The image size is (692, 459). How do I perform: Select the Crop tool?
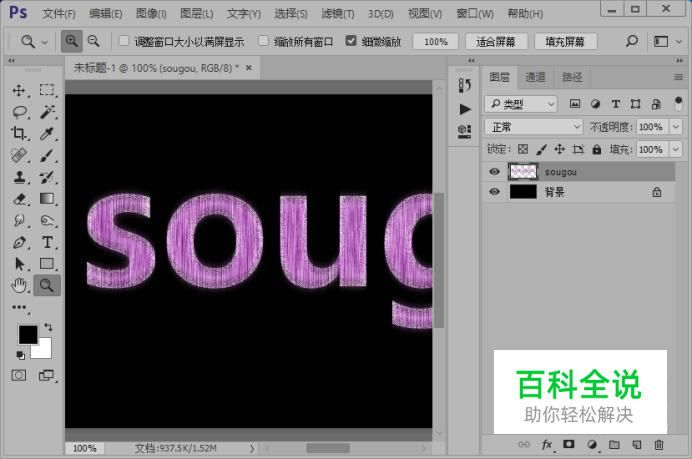tap(19, 133)
